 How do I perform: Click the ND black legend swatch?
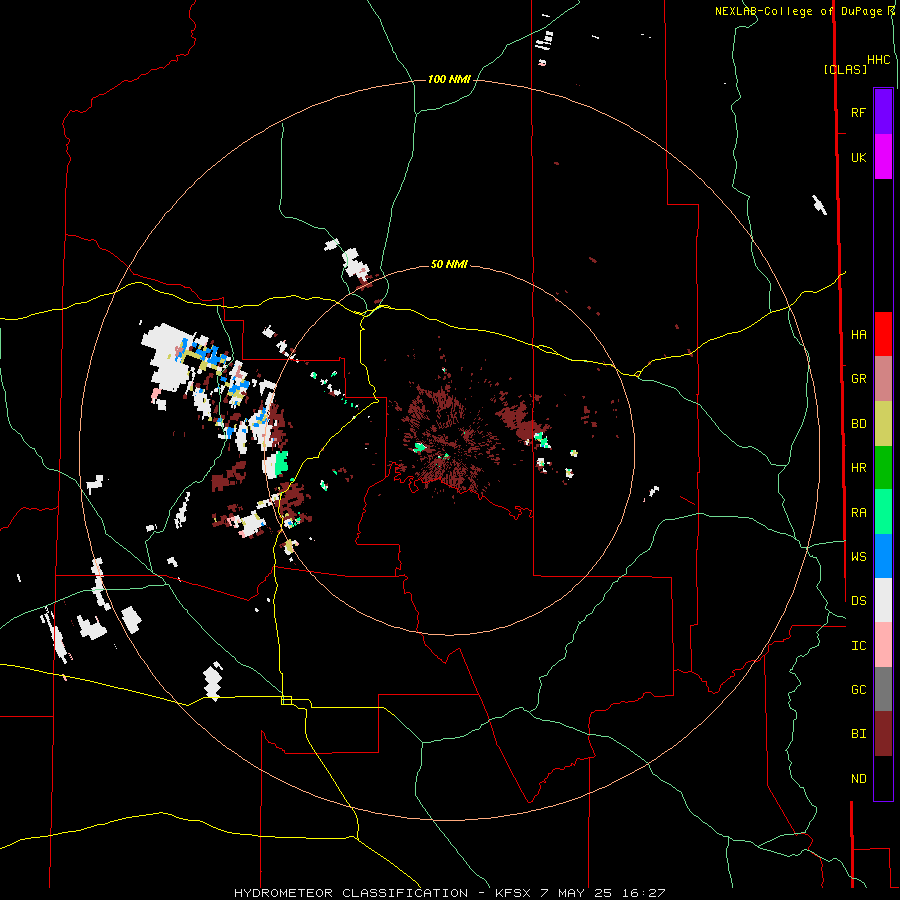883,778
